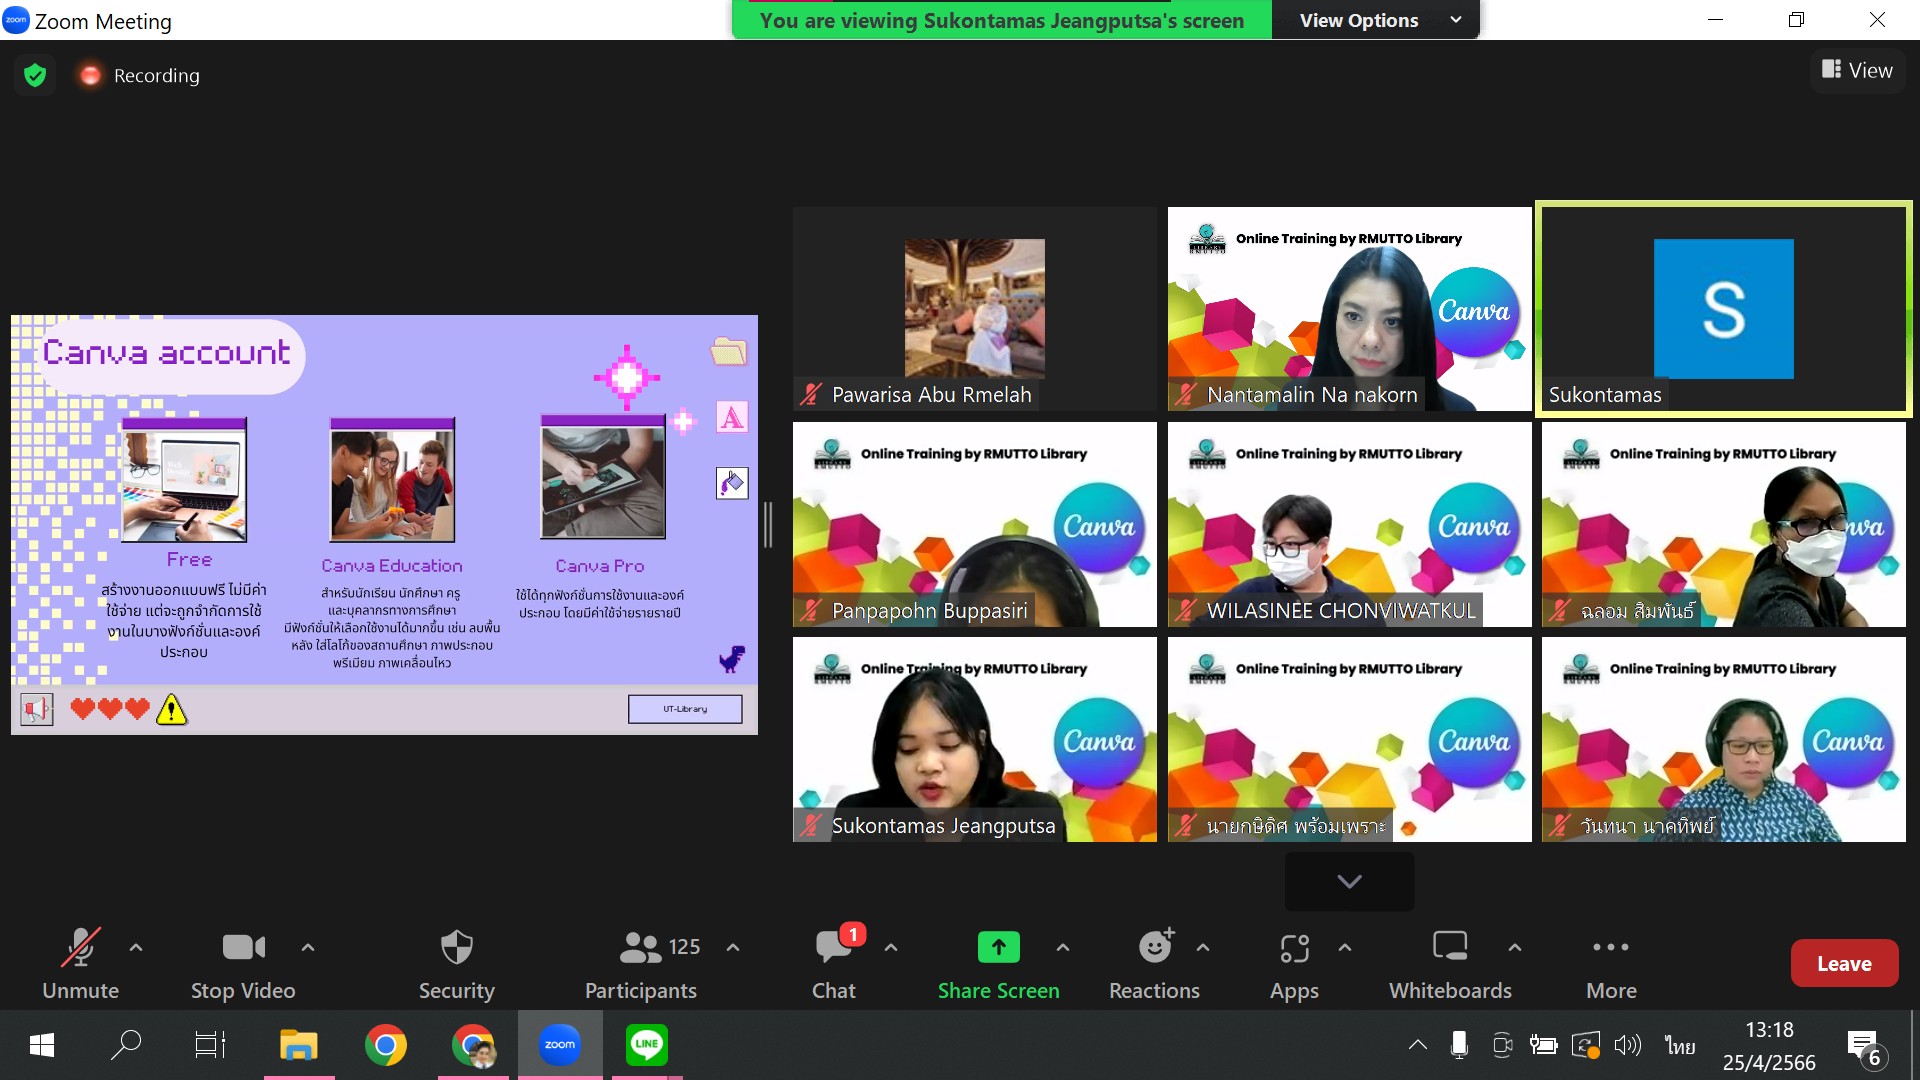Expand video options arrow beside Stop Video

308,947
